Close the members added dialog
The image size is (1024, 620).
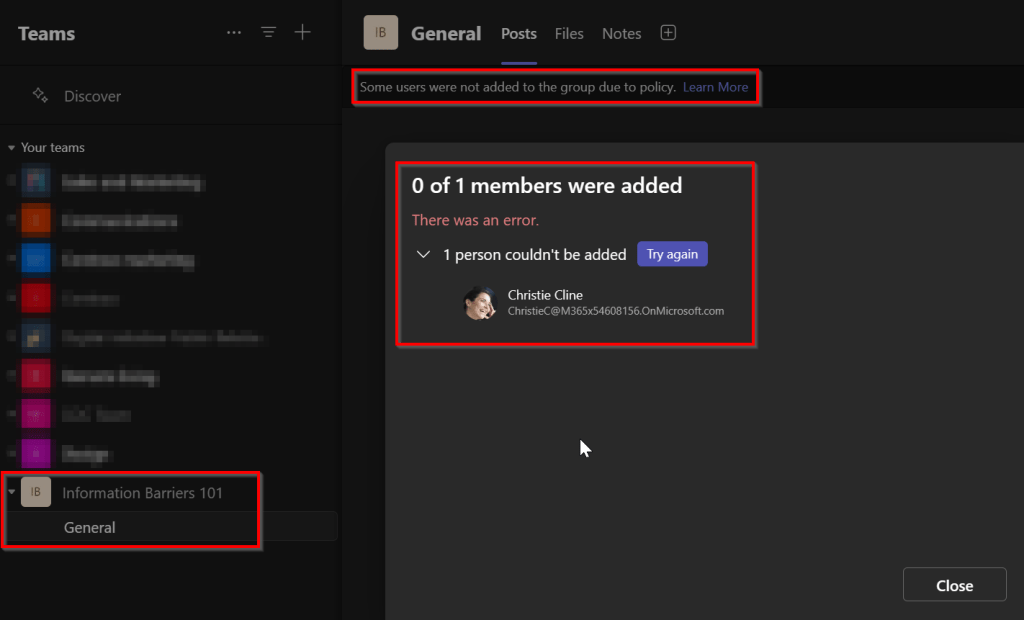954,586
